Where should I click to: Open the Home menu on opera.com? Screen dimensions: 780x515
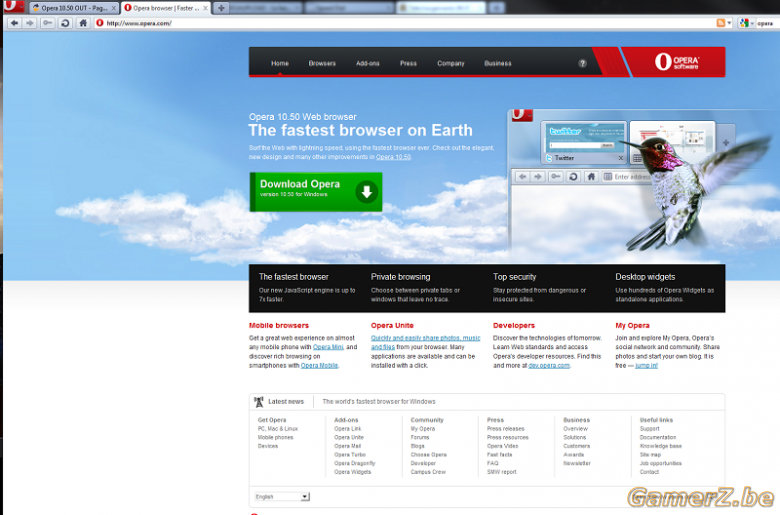point(280,63)
